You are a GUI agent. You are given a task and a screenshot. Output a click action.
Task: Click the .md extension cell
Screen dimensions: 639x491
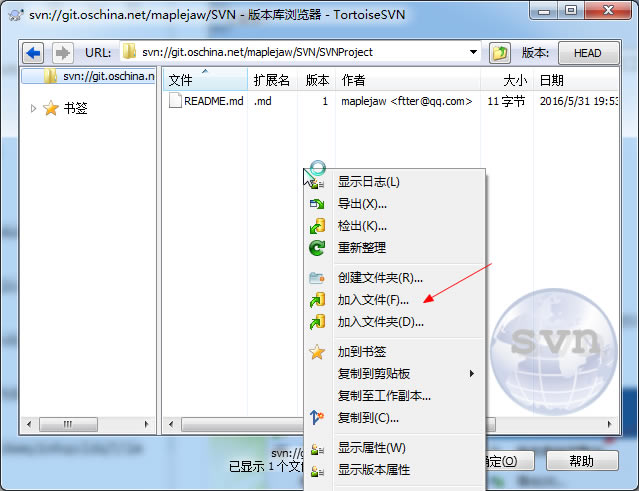pyautogui.click(x=262, y=101)
